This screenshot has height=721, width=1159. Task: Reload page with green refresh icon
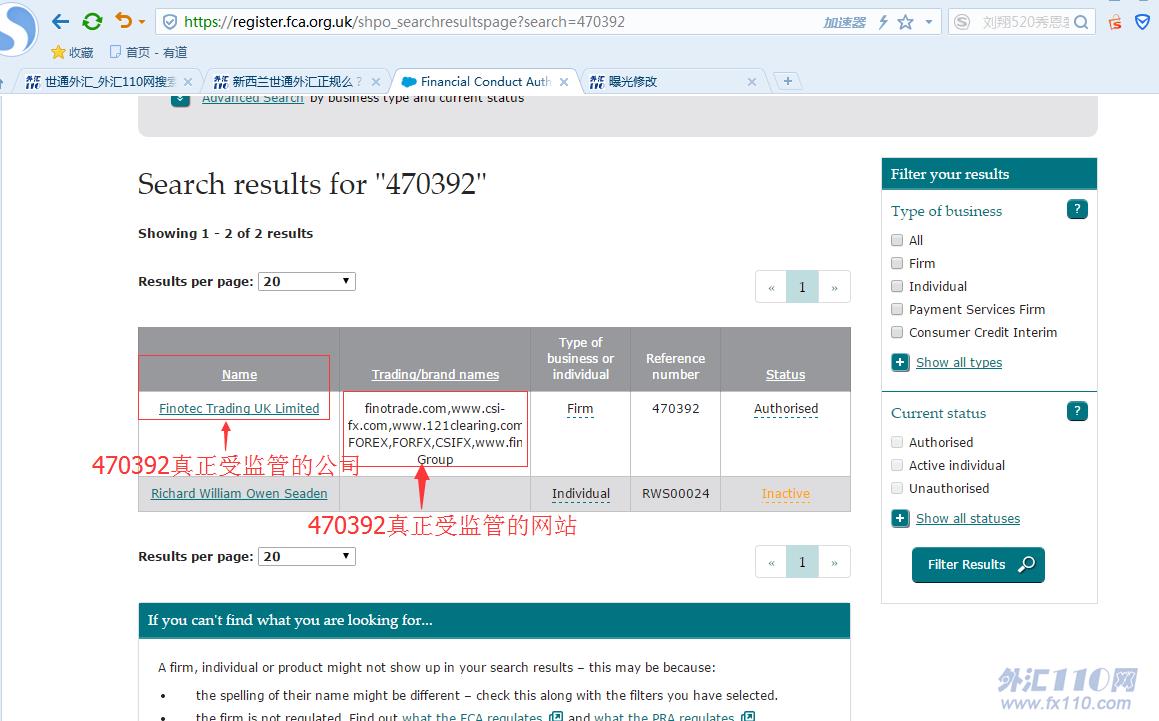[92, 21]
